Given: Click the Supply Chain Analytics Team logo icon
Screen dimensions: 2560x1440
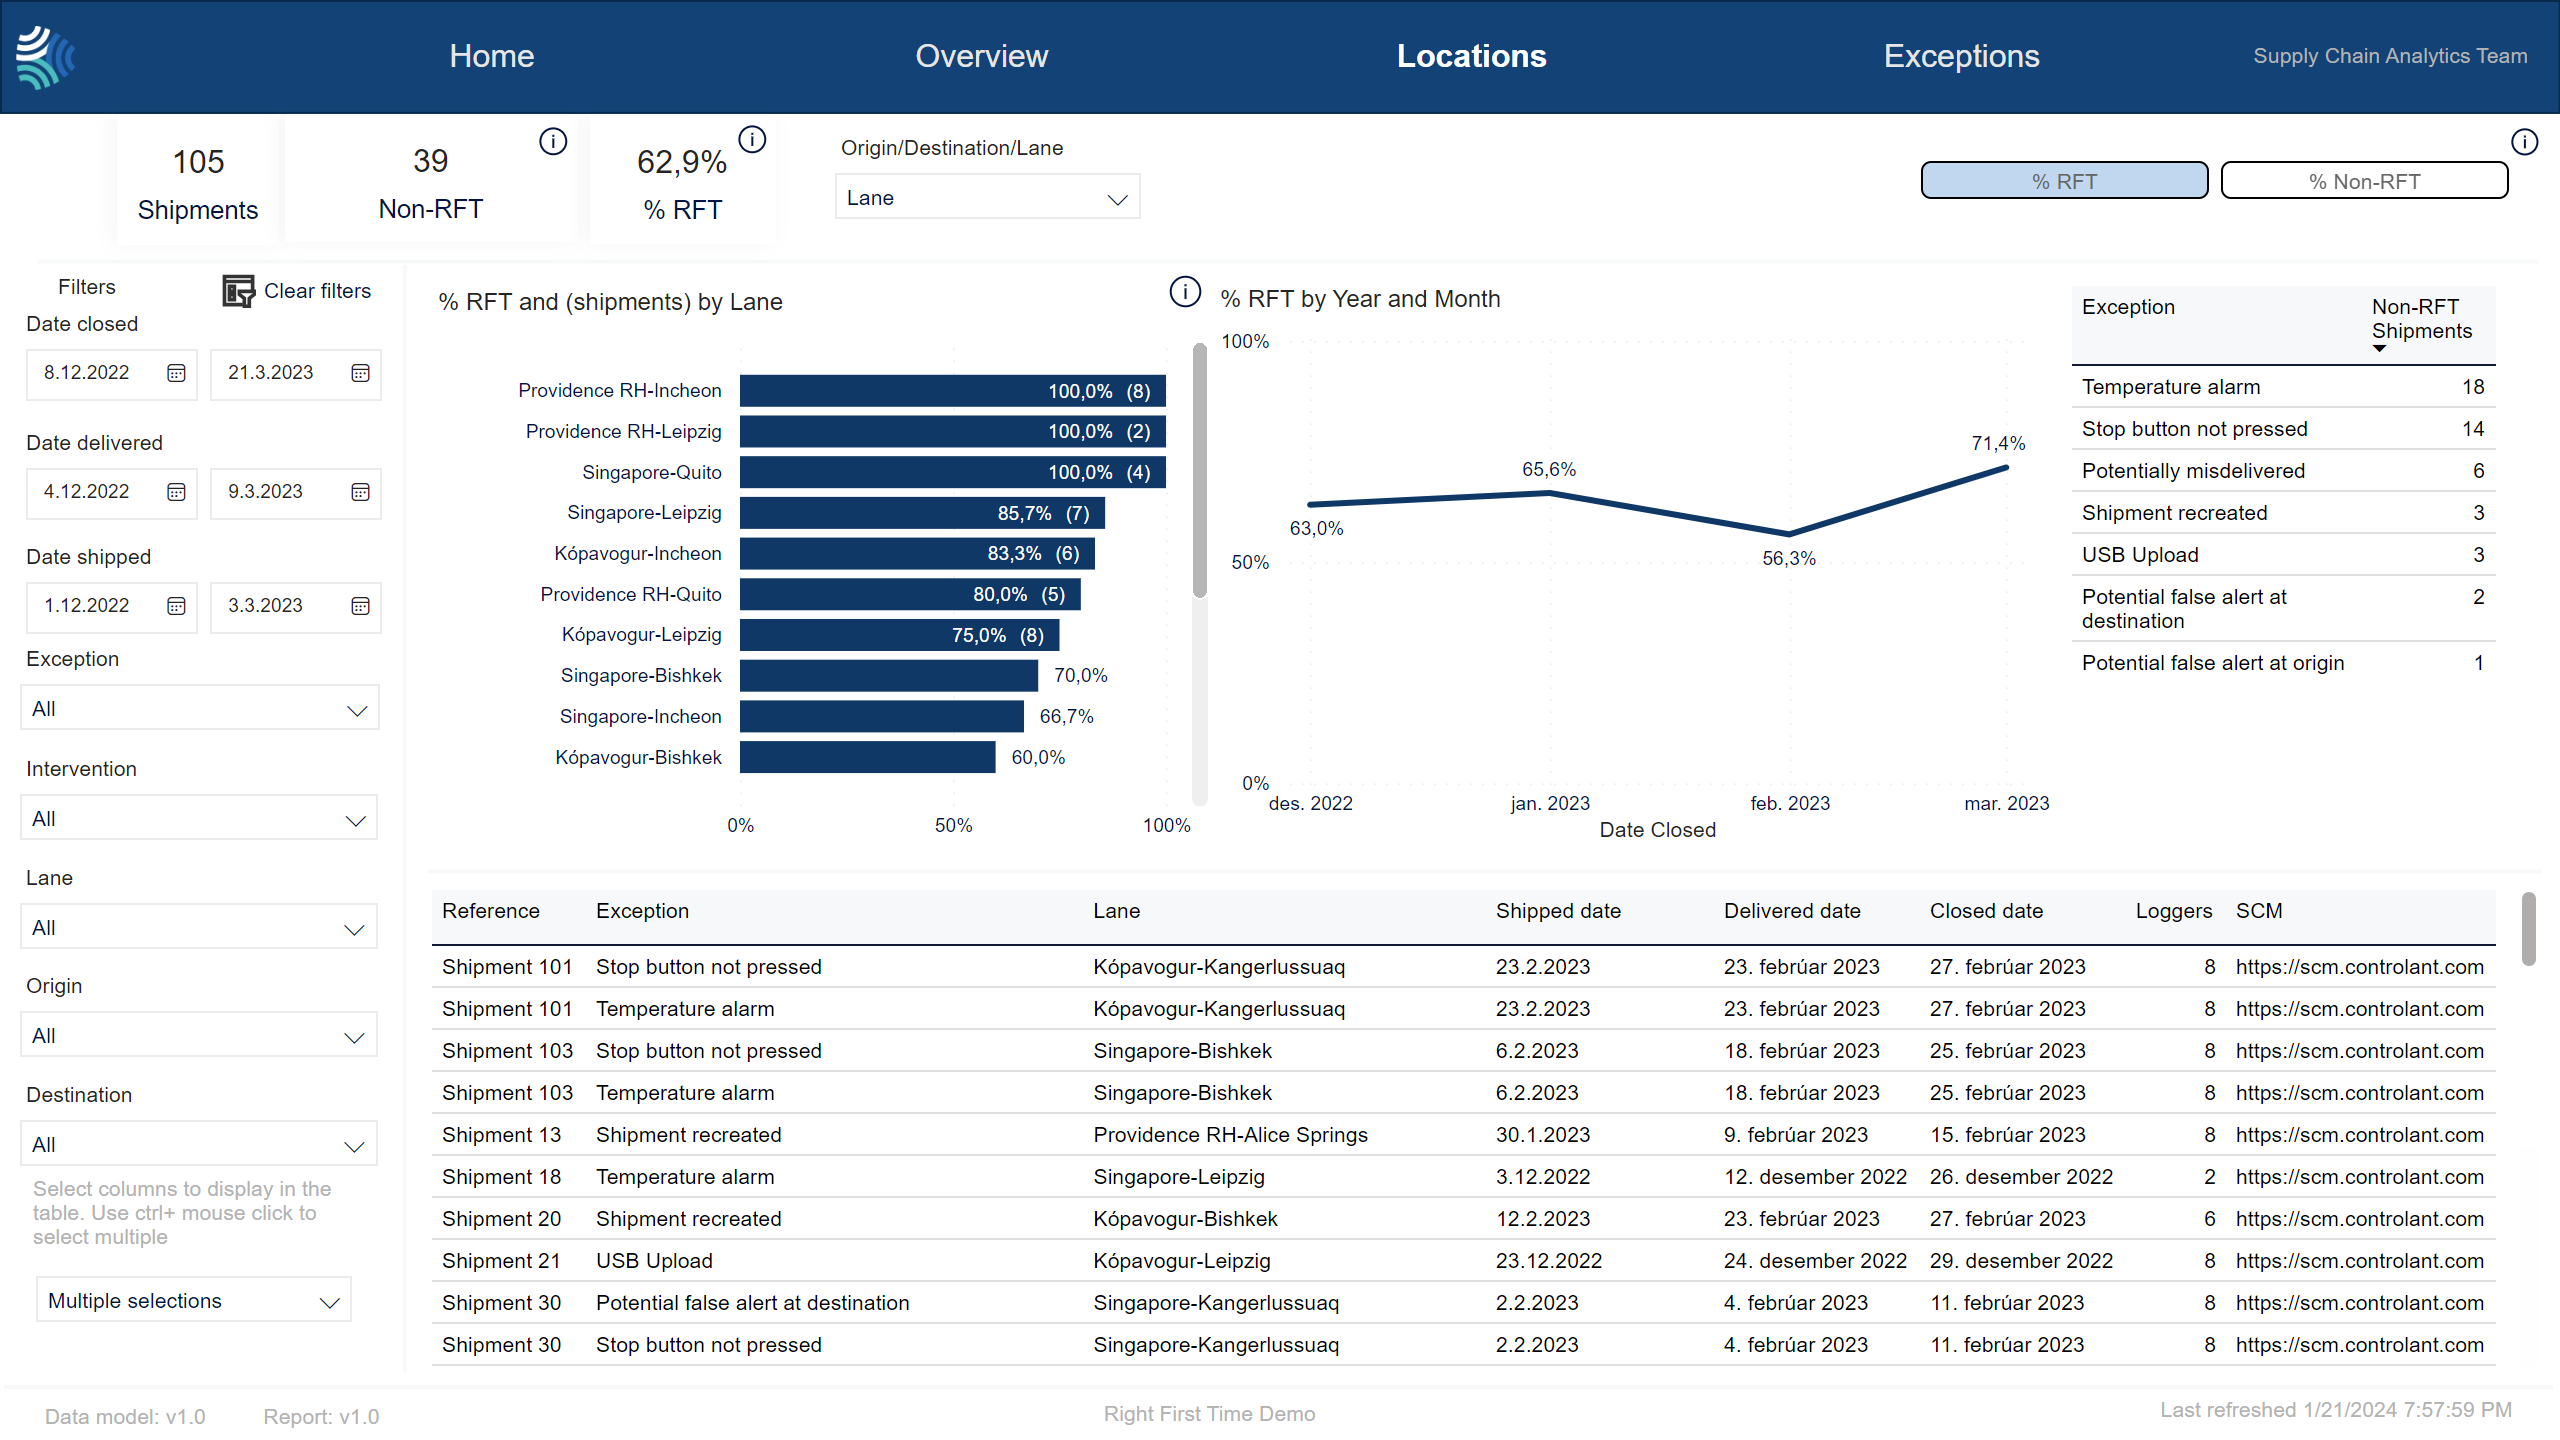Looking at the screenshot, I should click(x=46, y=56).
